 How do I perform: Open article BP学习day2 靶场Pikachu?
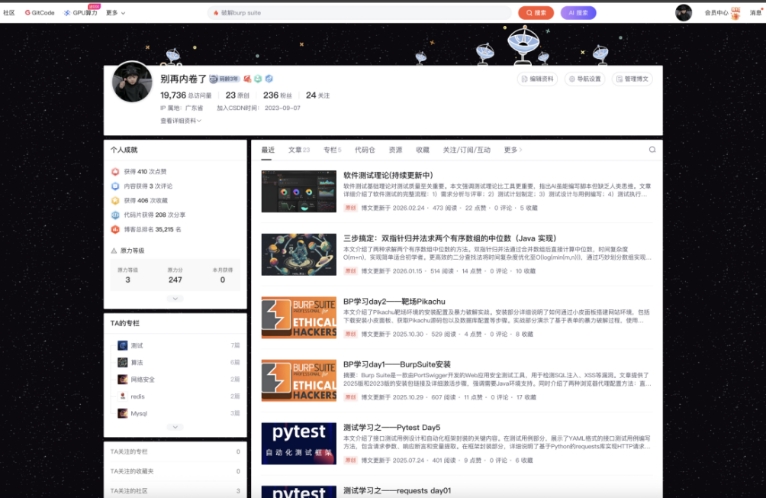pyautogui.click(x=394, y=301)
